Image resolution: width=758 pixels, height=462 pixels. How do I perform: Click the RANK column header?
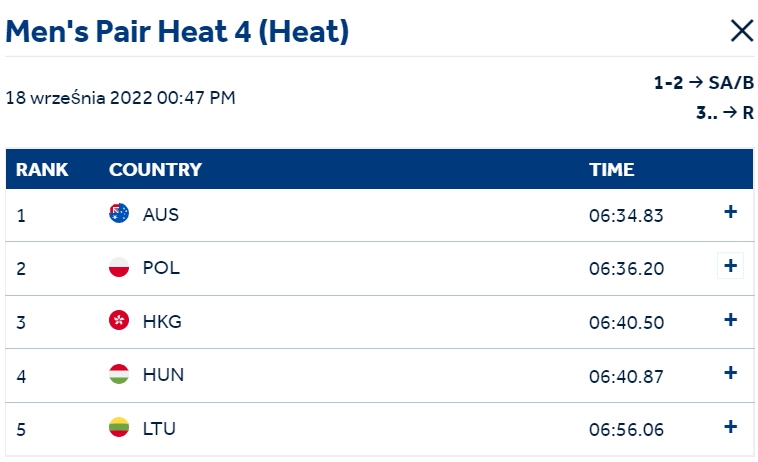pyautogui.click(x=42, y=170)
